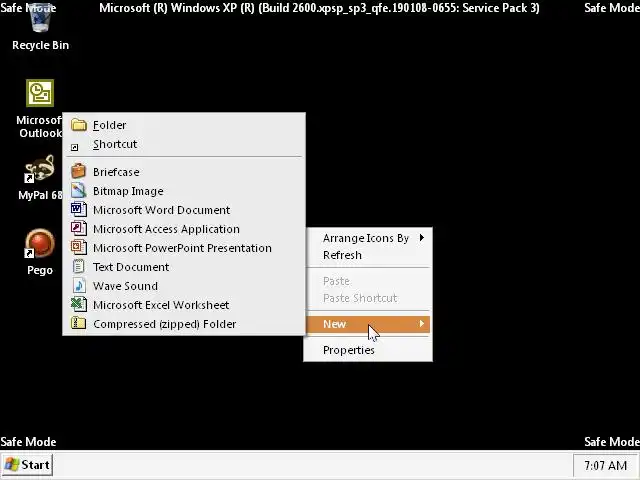
Task: Click the zipped Folder icon
Action: (x=78, y=323)
